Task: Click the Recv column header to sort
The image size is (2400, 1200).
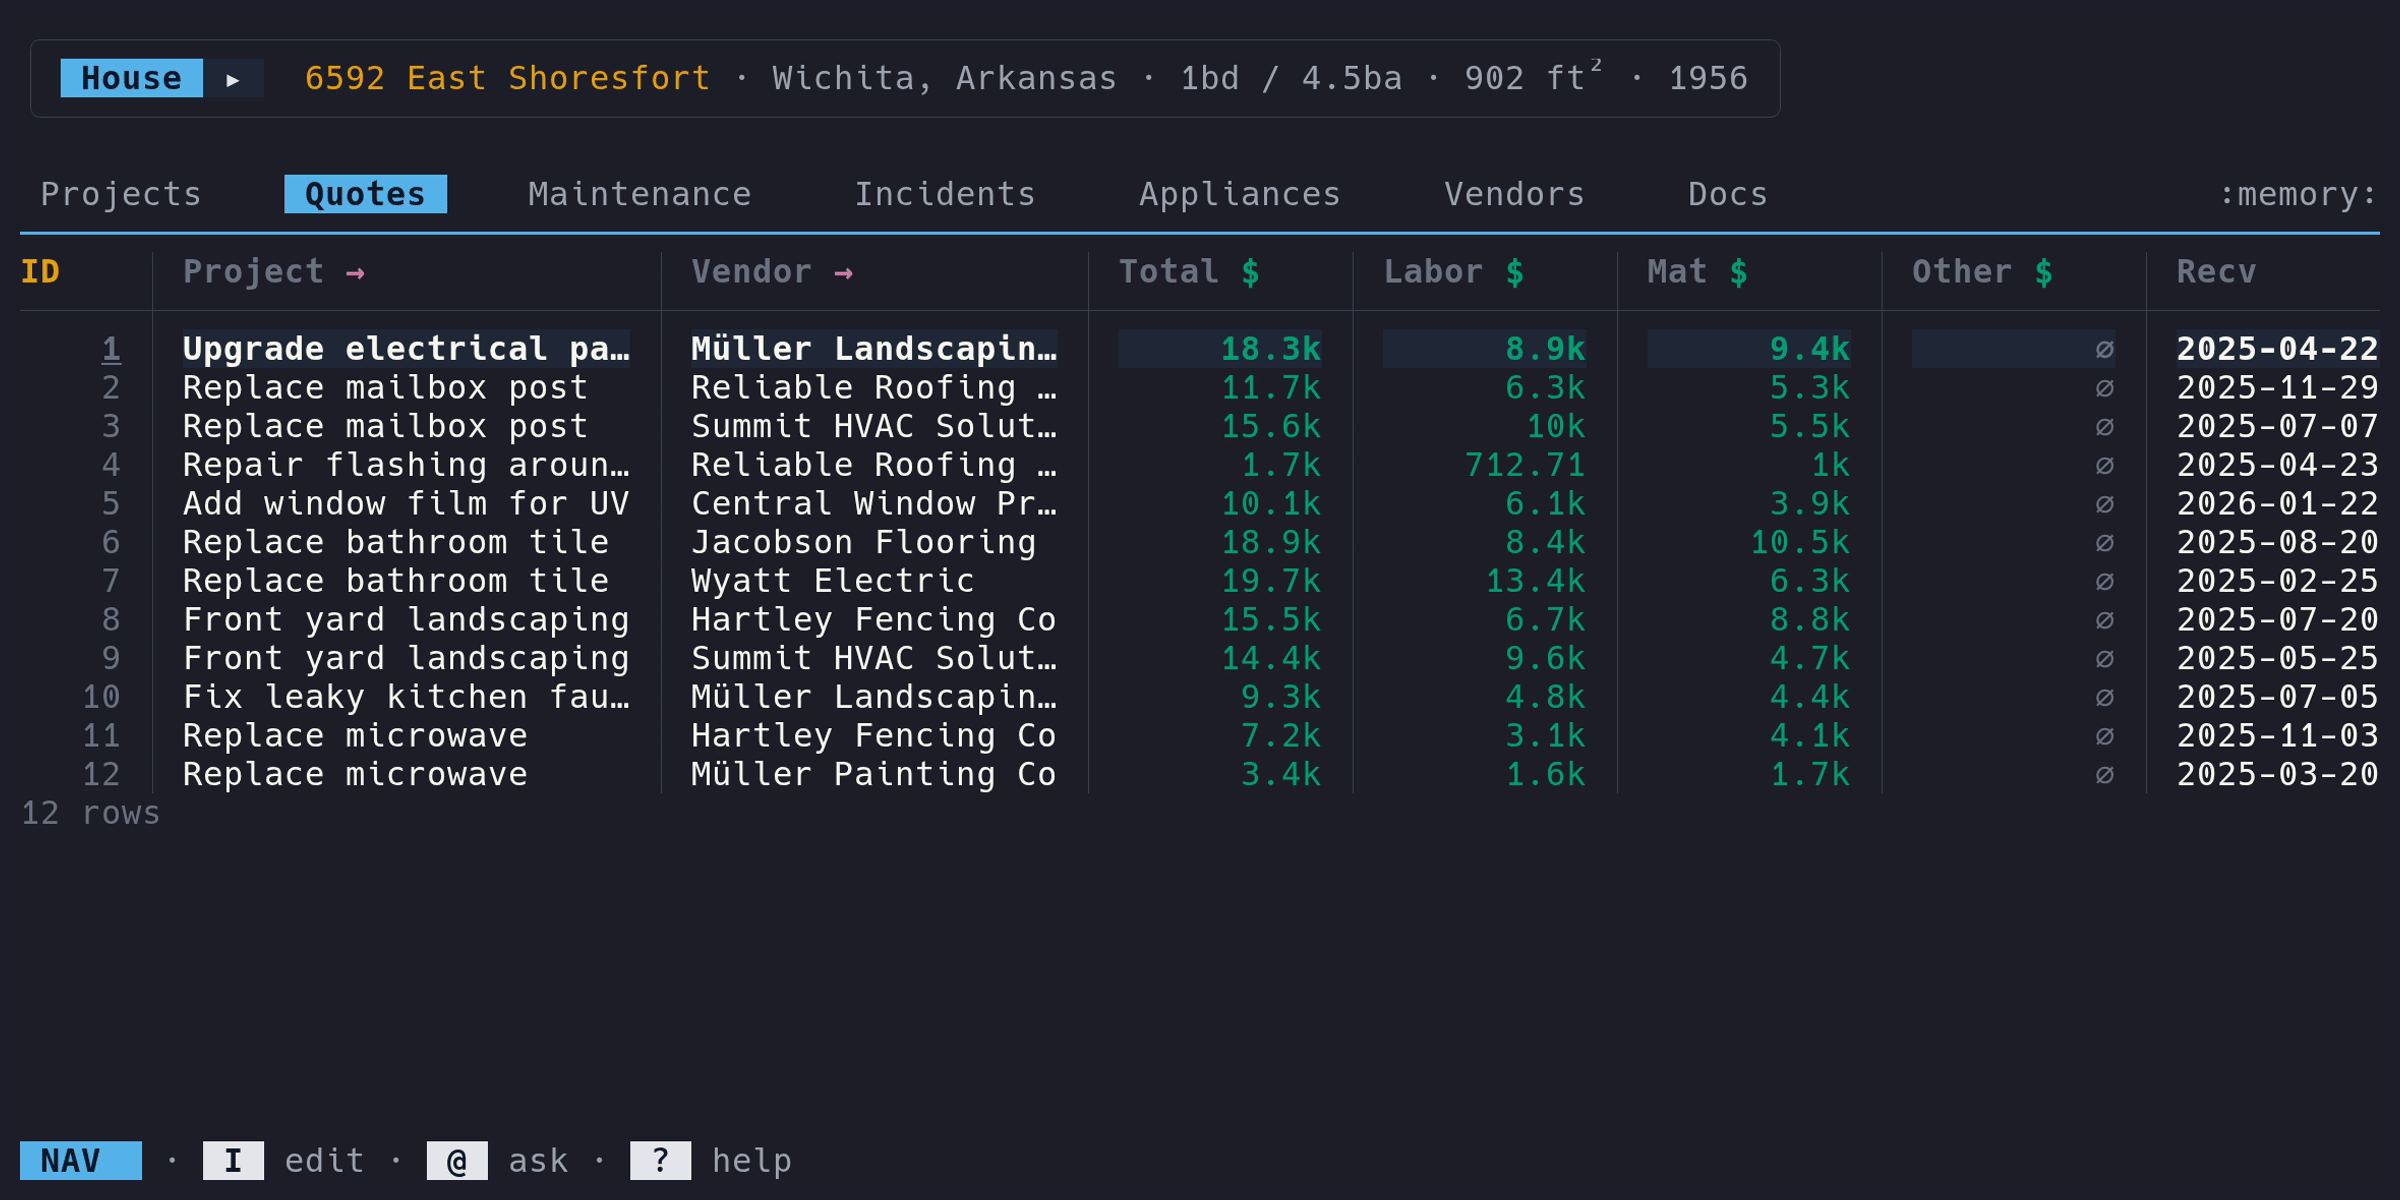Action: tap(2214, 271)
